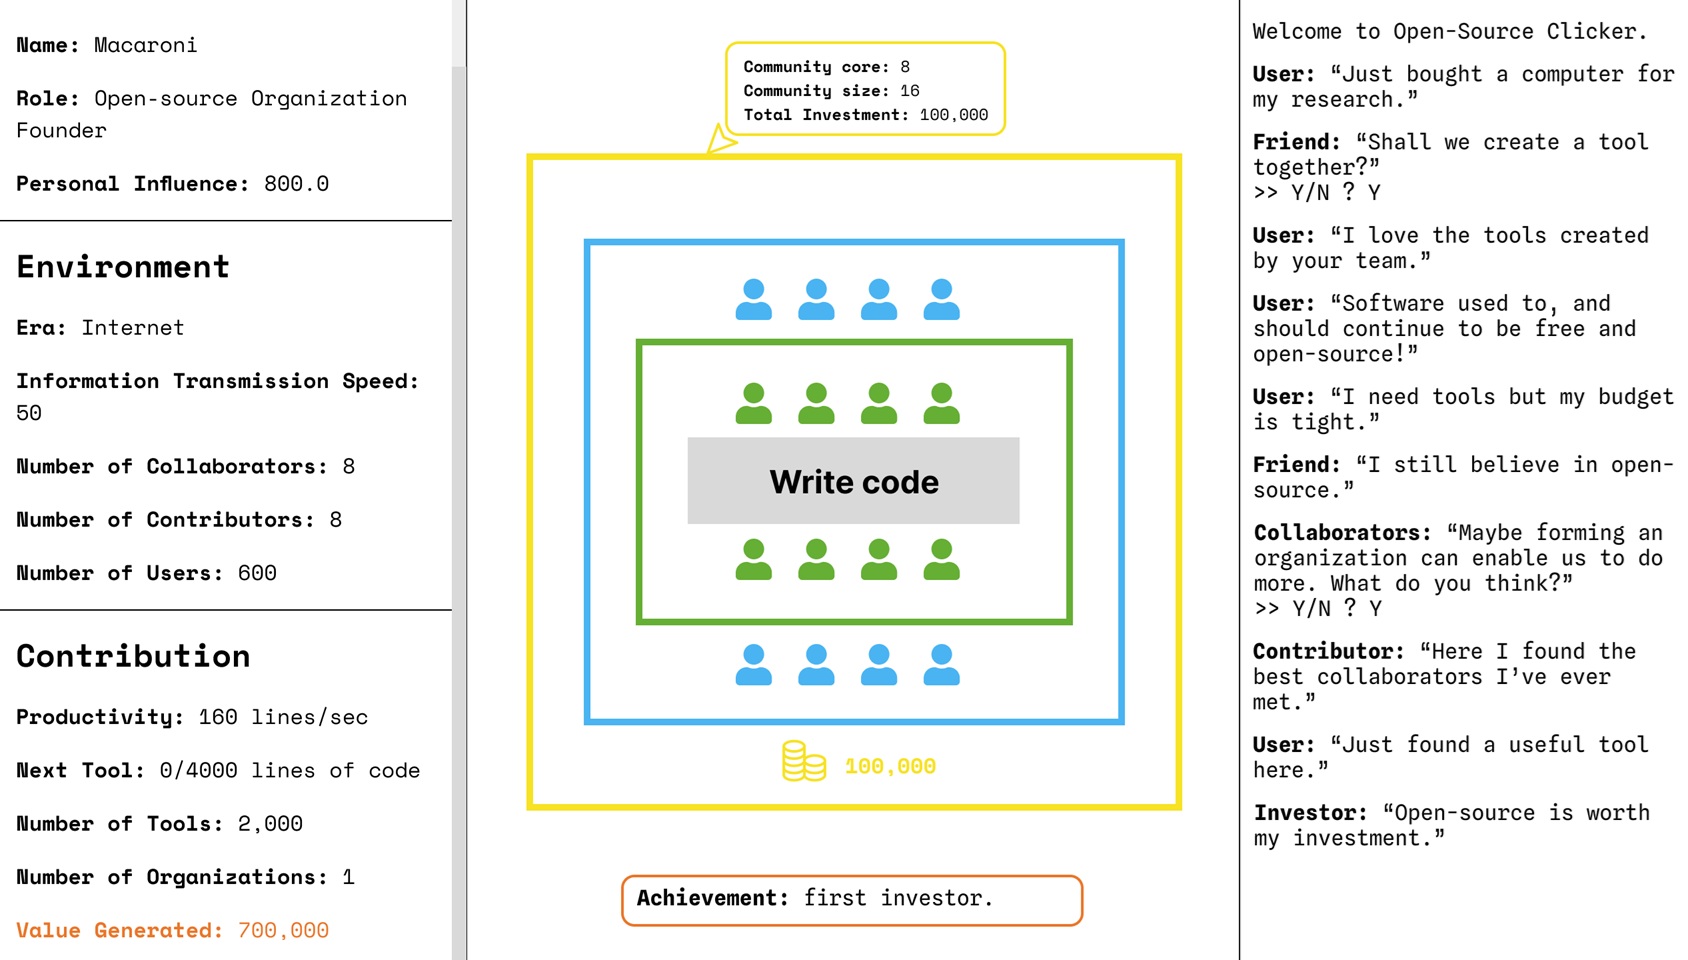Click the Information Transmission Speed value

click(29, 413)
